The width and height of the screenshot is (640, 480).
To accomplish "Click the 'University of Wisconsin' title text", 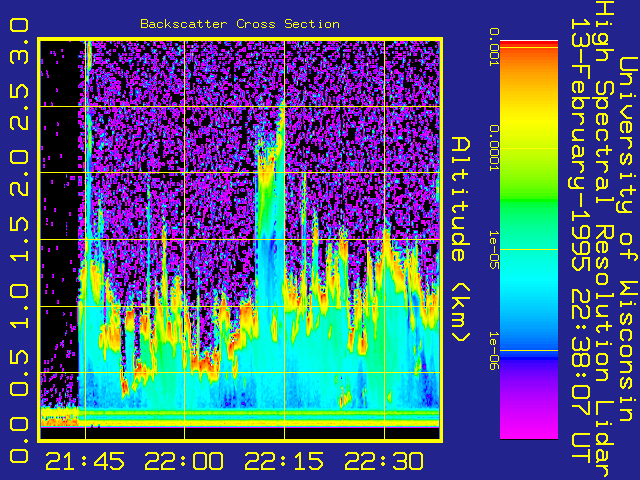I will tap(628, 239).
